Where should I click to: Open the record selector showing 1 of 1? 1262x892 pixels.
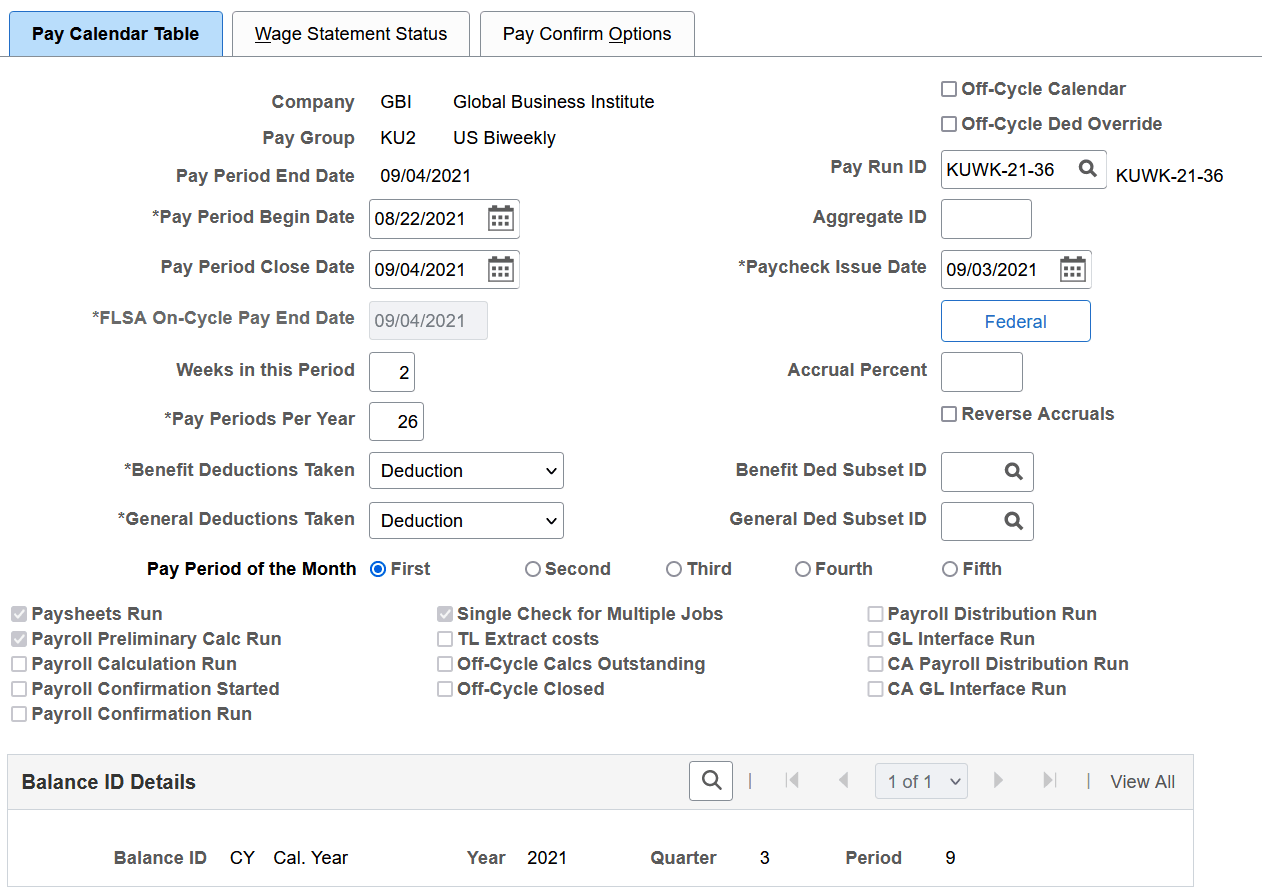click(x=920, y=781)
